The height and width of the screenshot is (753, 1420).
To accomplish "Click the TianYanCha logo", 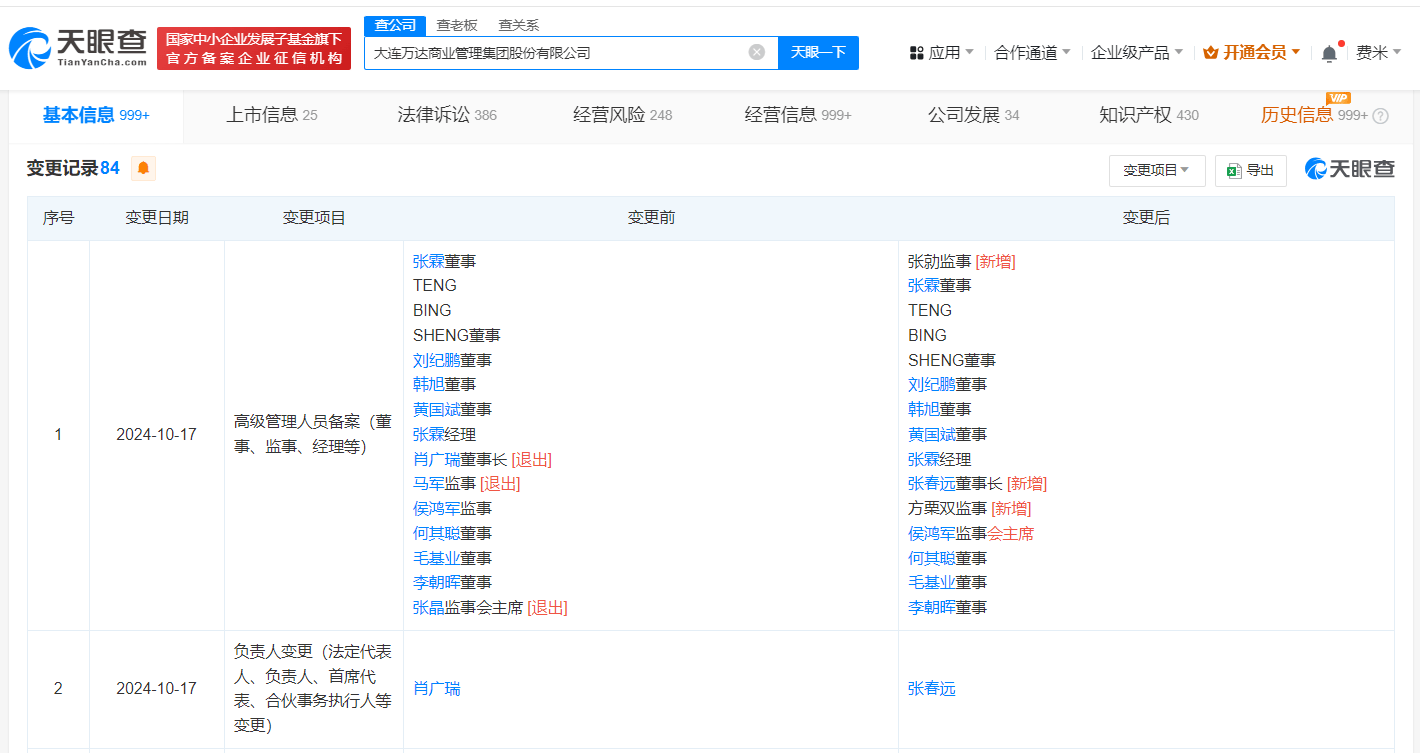I will (77, 47).
